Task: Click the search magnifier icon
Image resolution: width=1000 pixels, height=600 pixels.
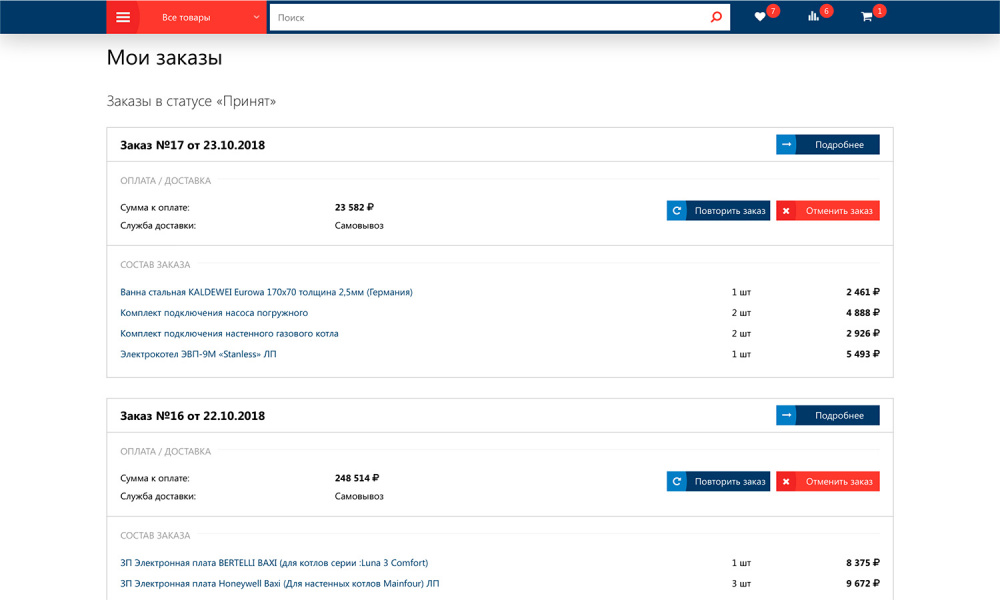Action: pyautogui.click(x=716, y=17)
